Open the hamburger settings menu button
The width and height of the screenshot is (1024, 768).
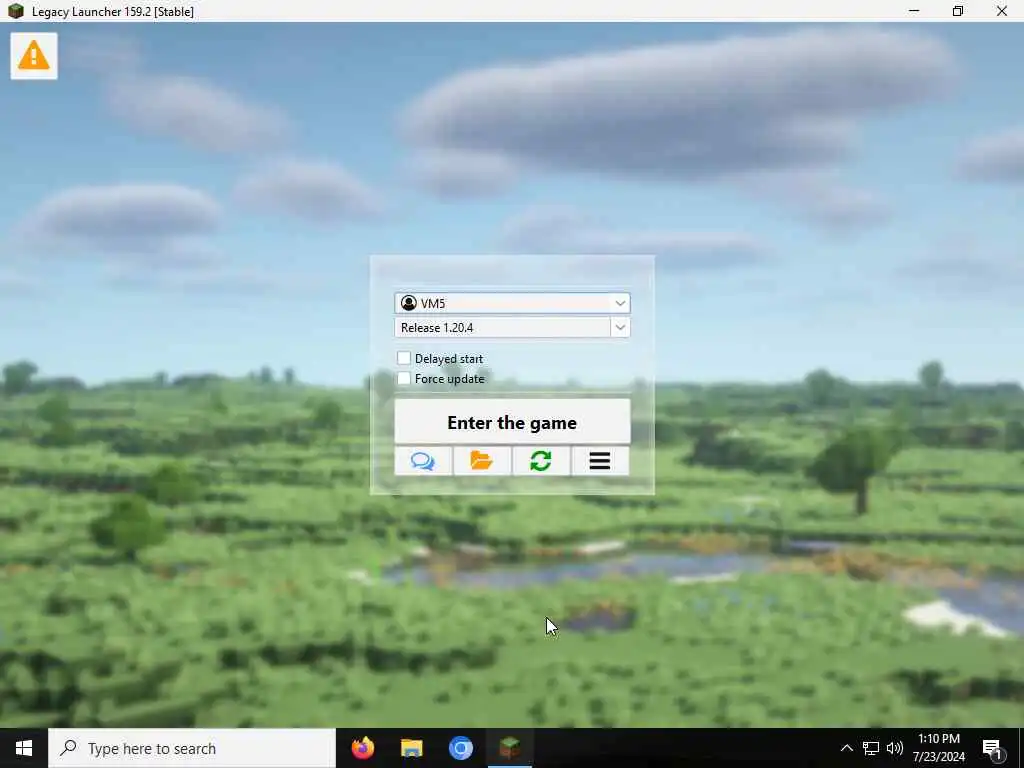[600, 461]
